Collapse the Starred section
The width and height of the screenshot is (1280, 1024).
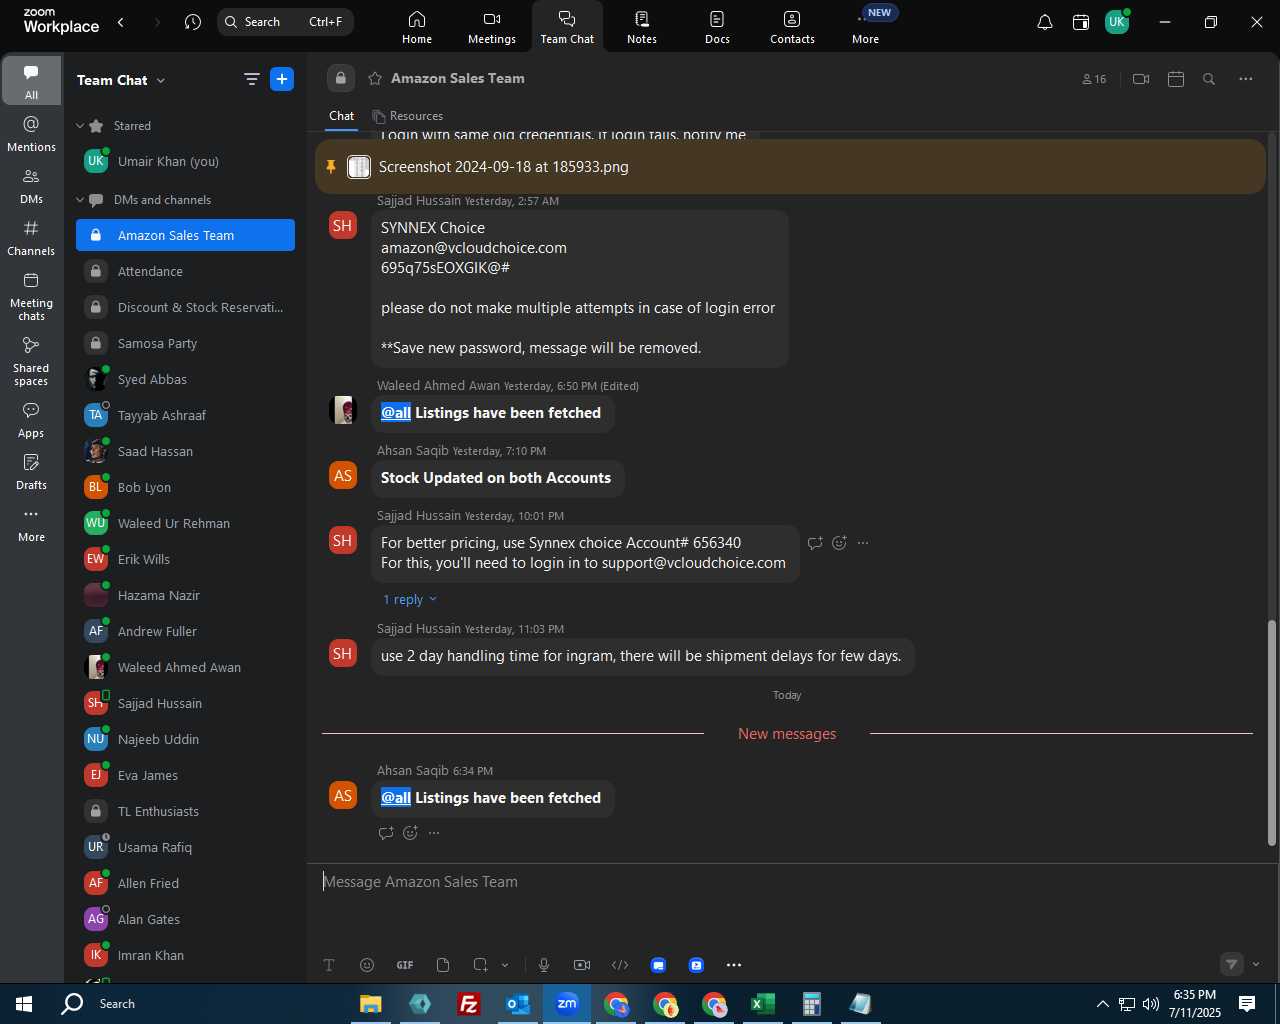coord(80,126)
